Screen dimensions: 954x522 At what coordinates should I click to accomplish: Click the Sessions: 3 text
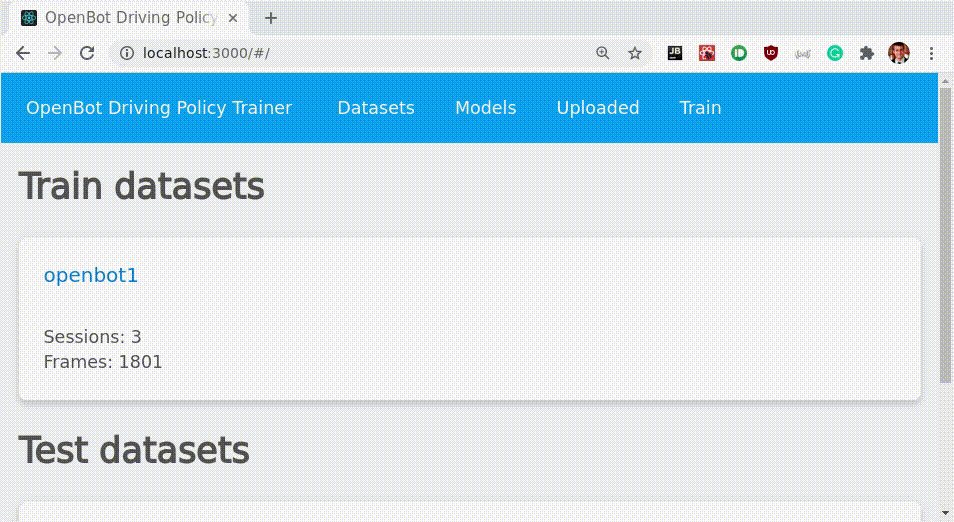92,336
